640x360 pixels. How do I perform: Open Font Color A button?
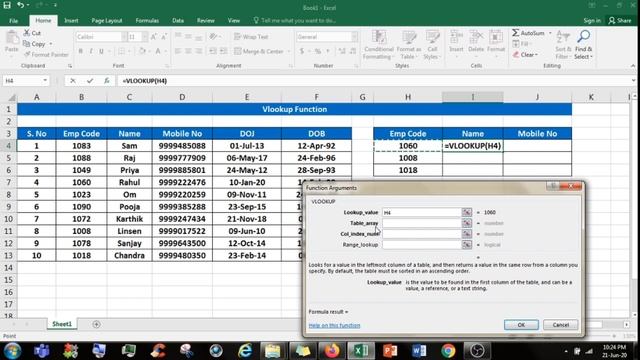pyautogui.click(x=158, y=51)
